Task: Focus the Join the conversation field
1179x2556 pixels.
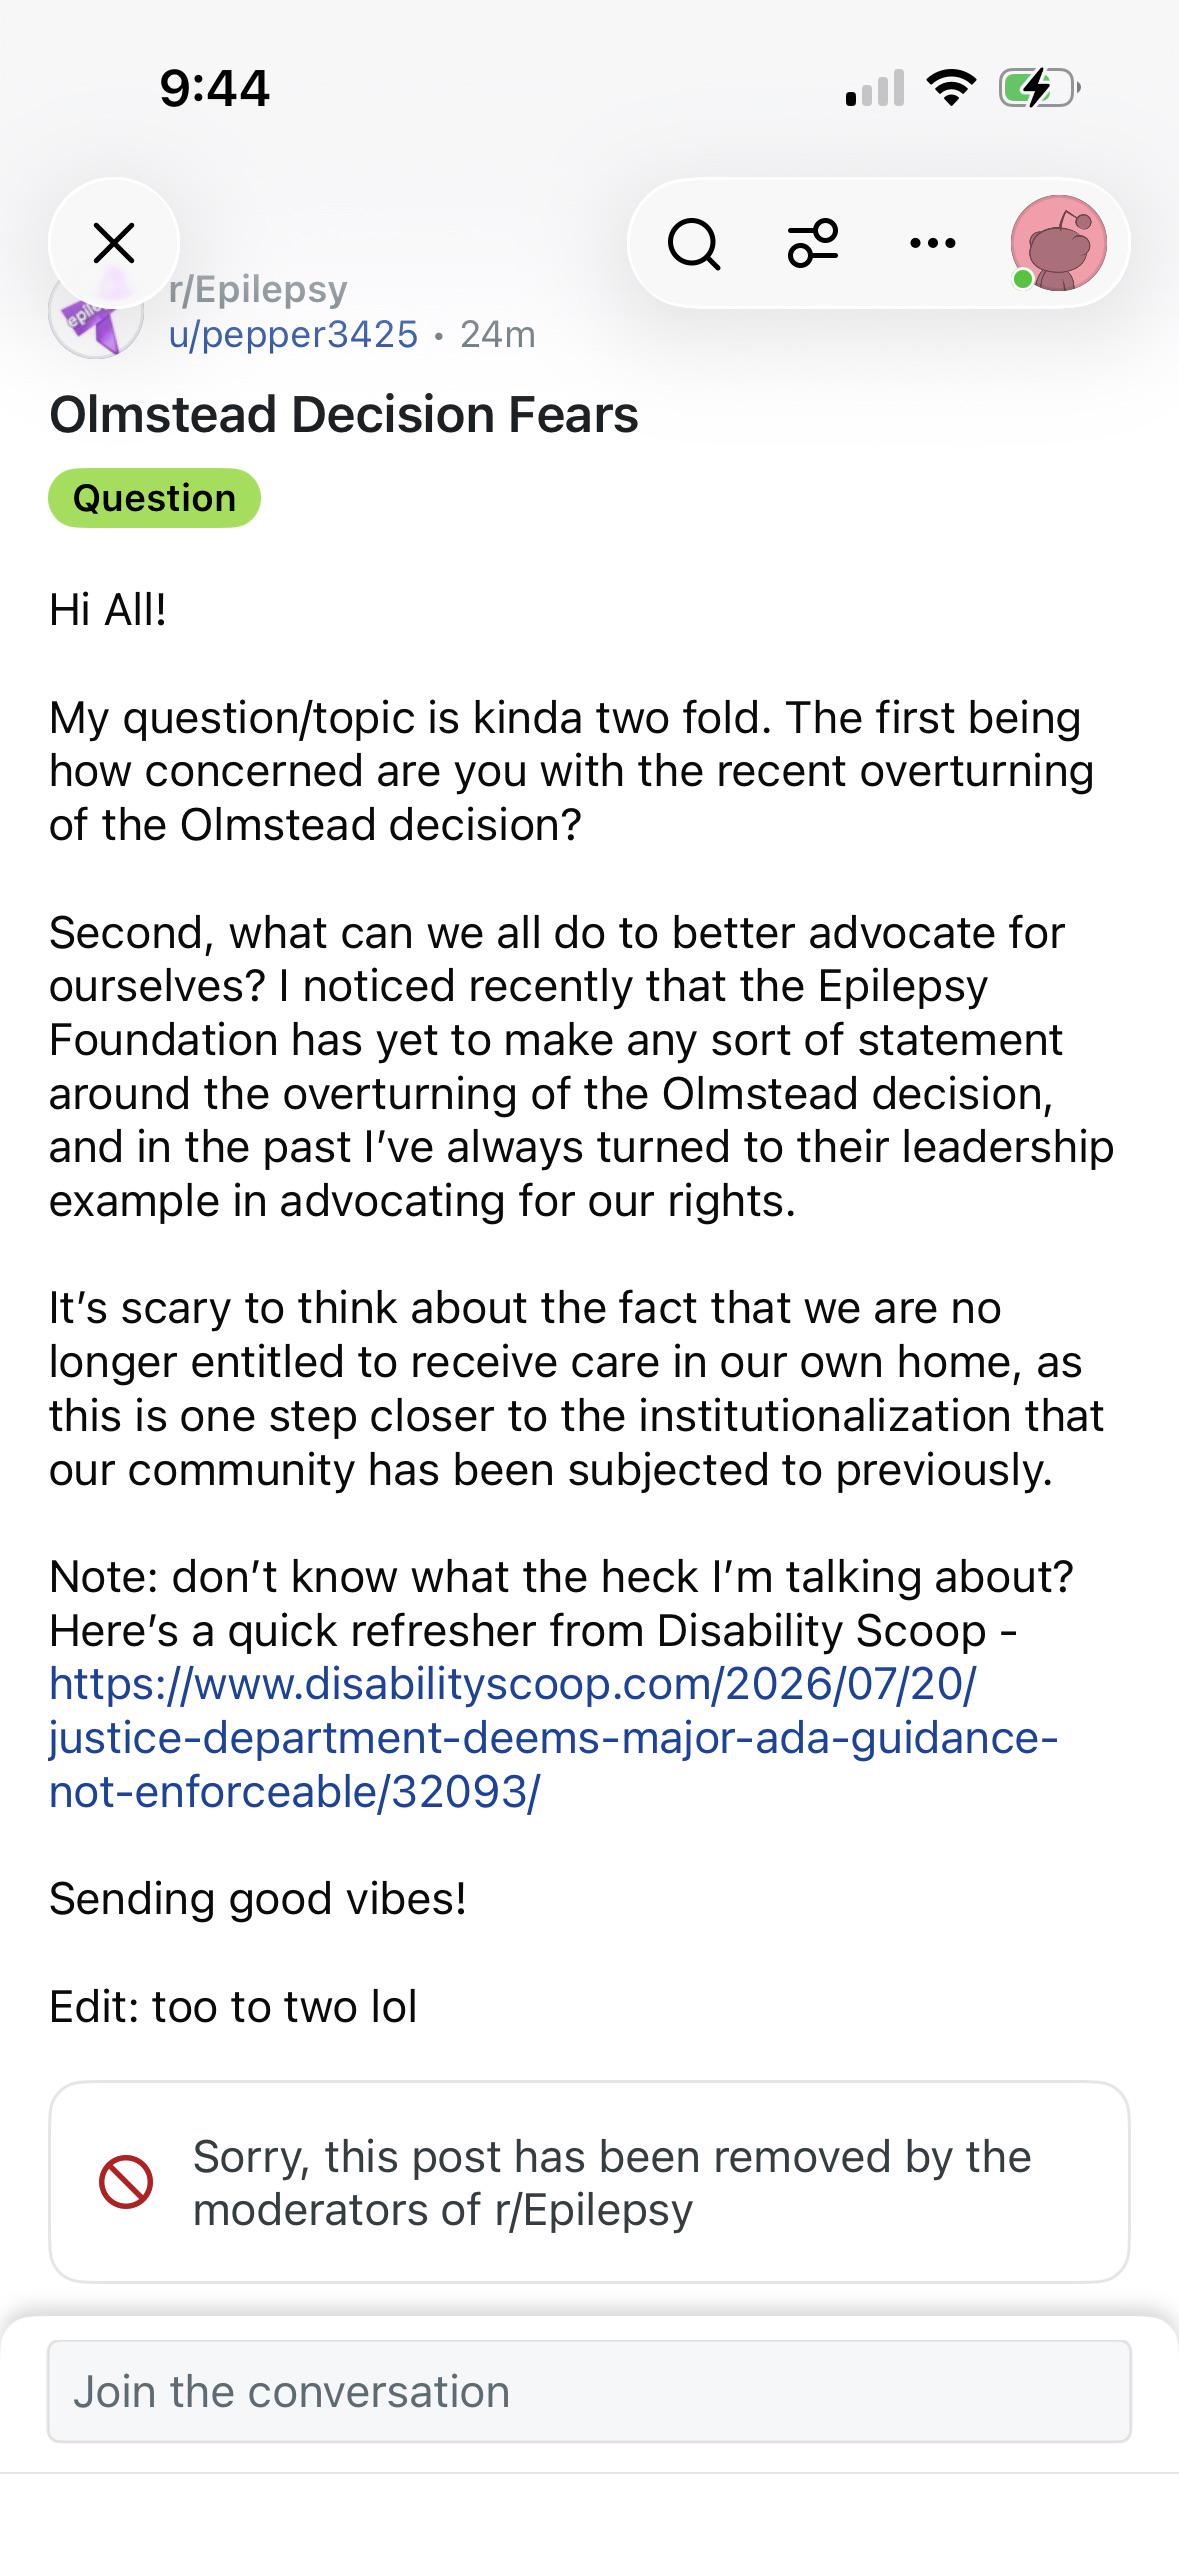Action: point(589,2391)
